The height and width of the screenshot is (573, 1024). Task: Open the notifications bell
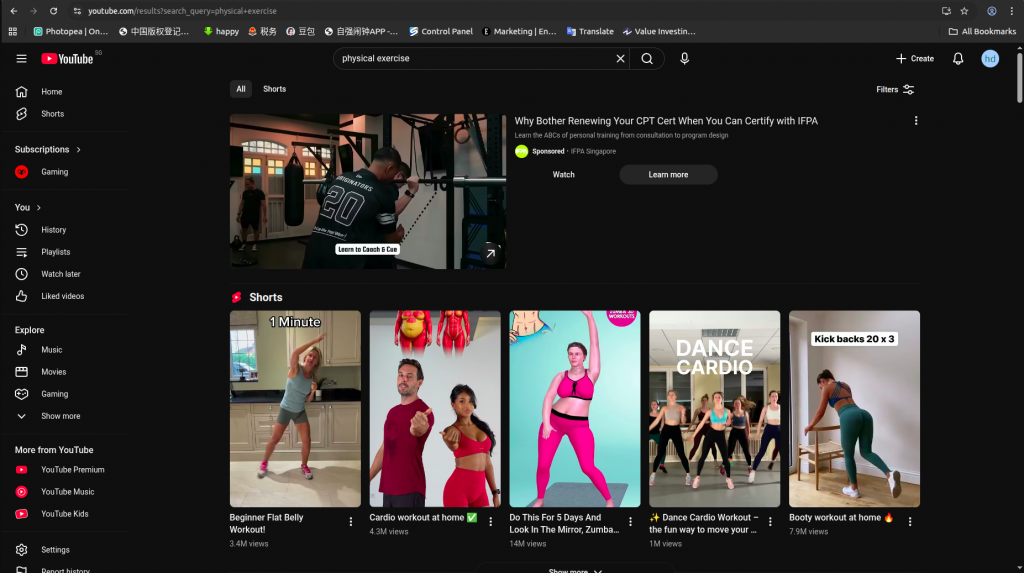(x=958, y=59)
